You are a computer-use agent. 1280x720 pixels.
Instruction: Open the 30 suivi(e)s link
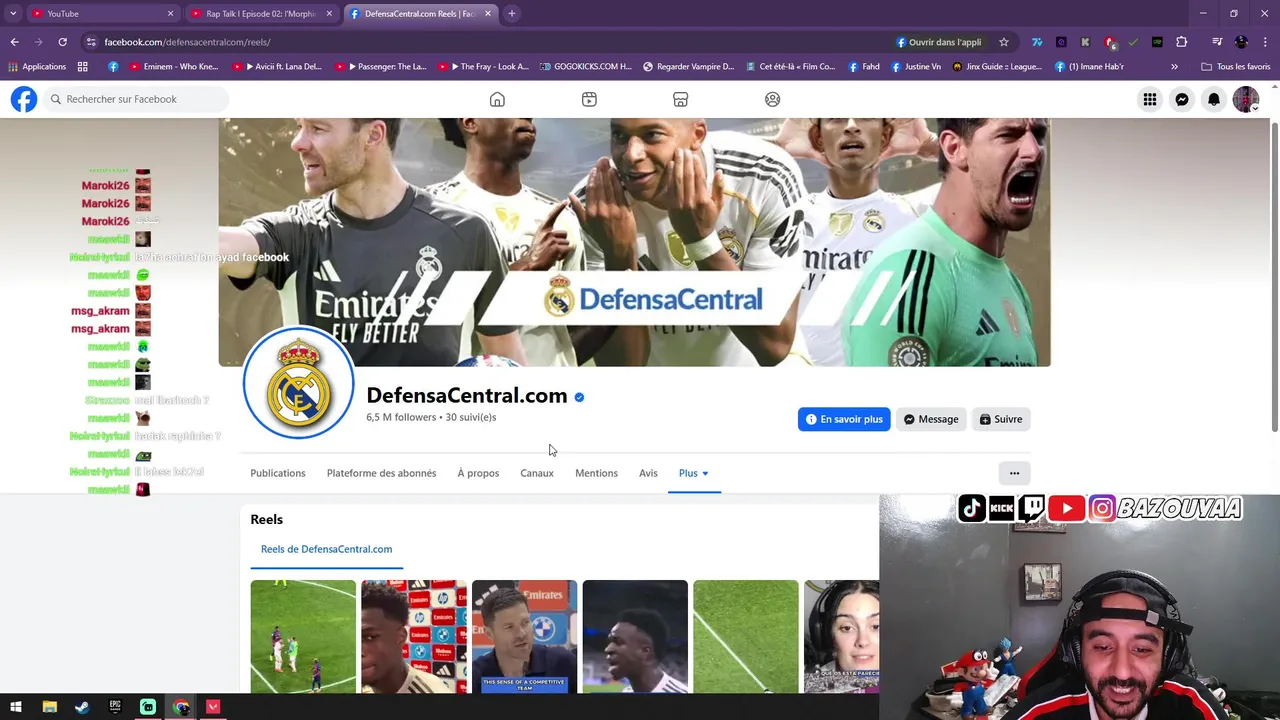pyautogui.click(x=470, y=417)
